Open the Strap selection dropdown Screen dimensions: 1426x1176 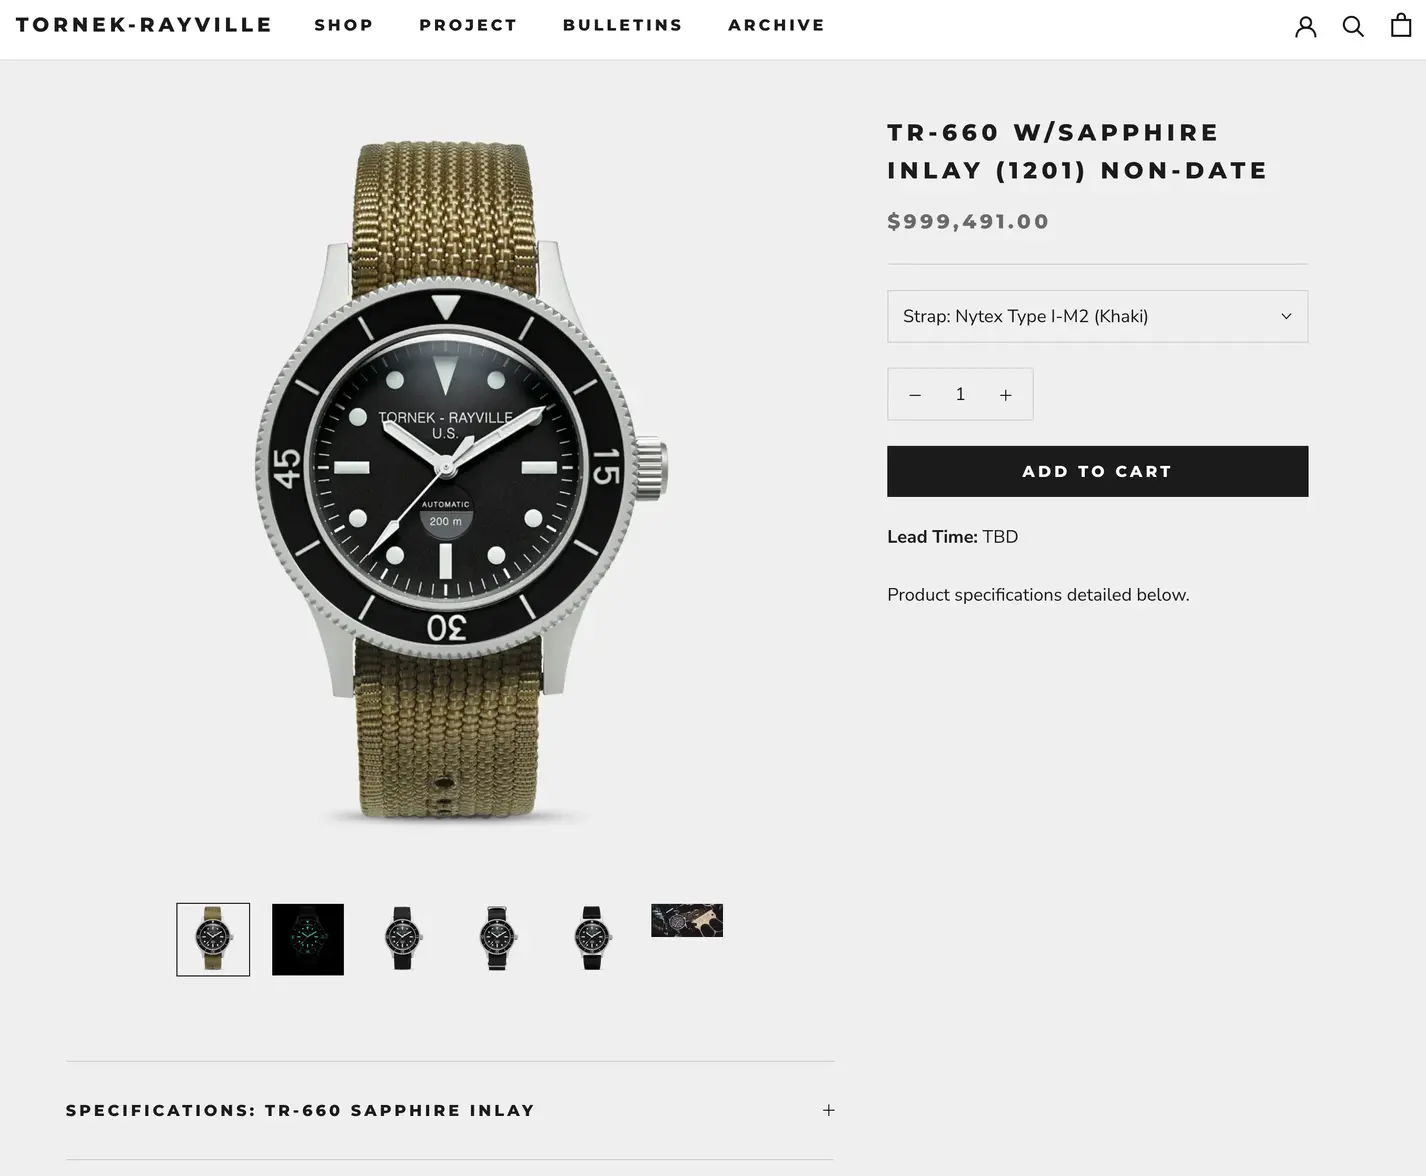(1097, 316)
